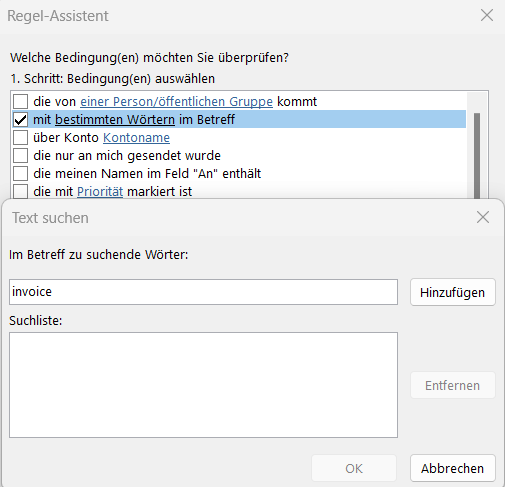Open the 'Kontoname' link
This screenshot has height=487, width=505.
136,138
